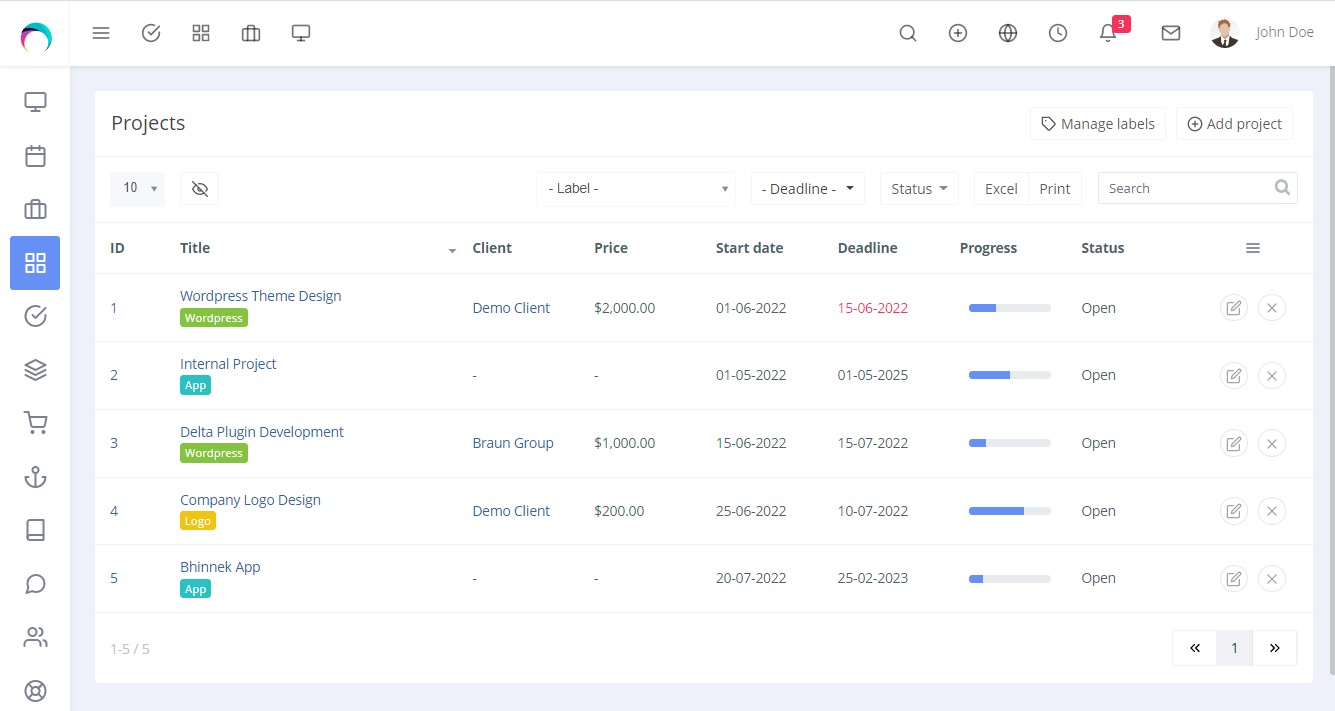
Task: Delete the Delta Plugin Development project
Action: click(1272, 443)
